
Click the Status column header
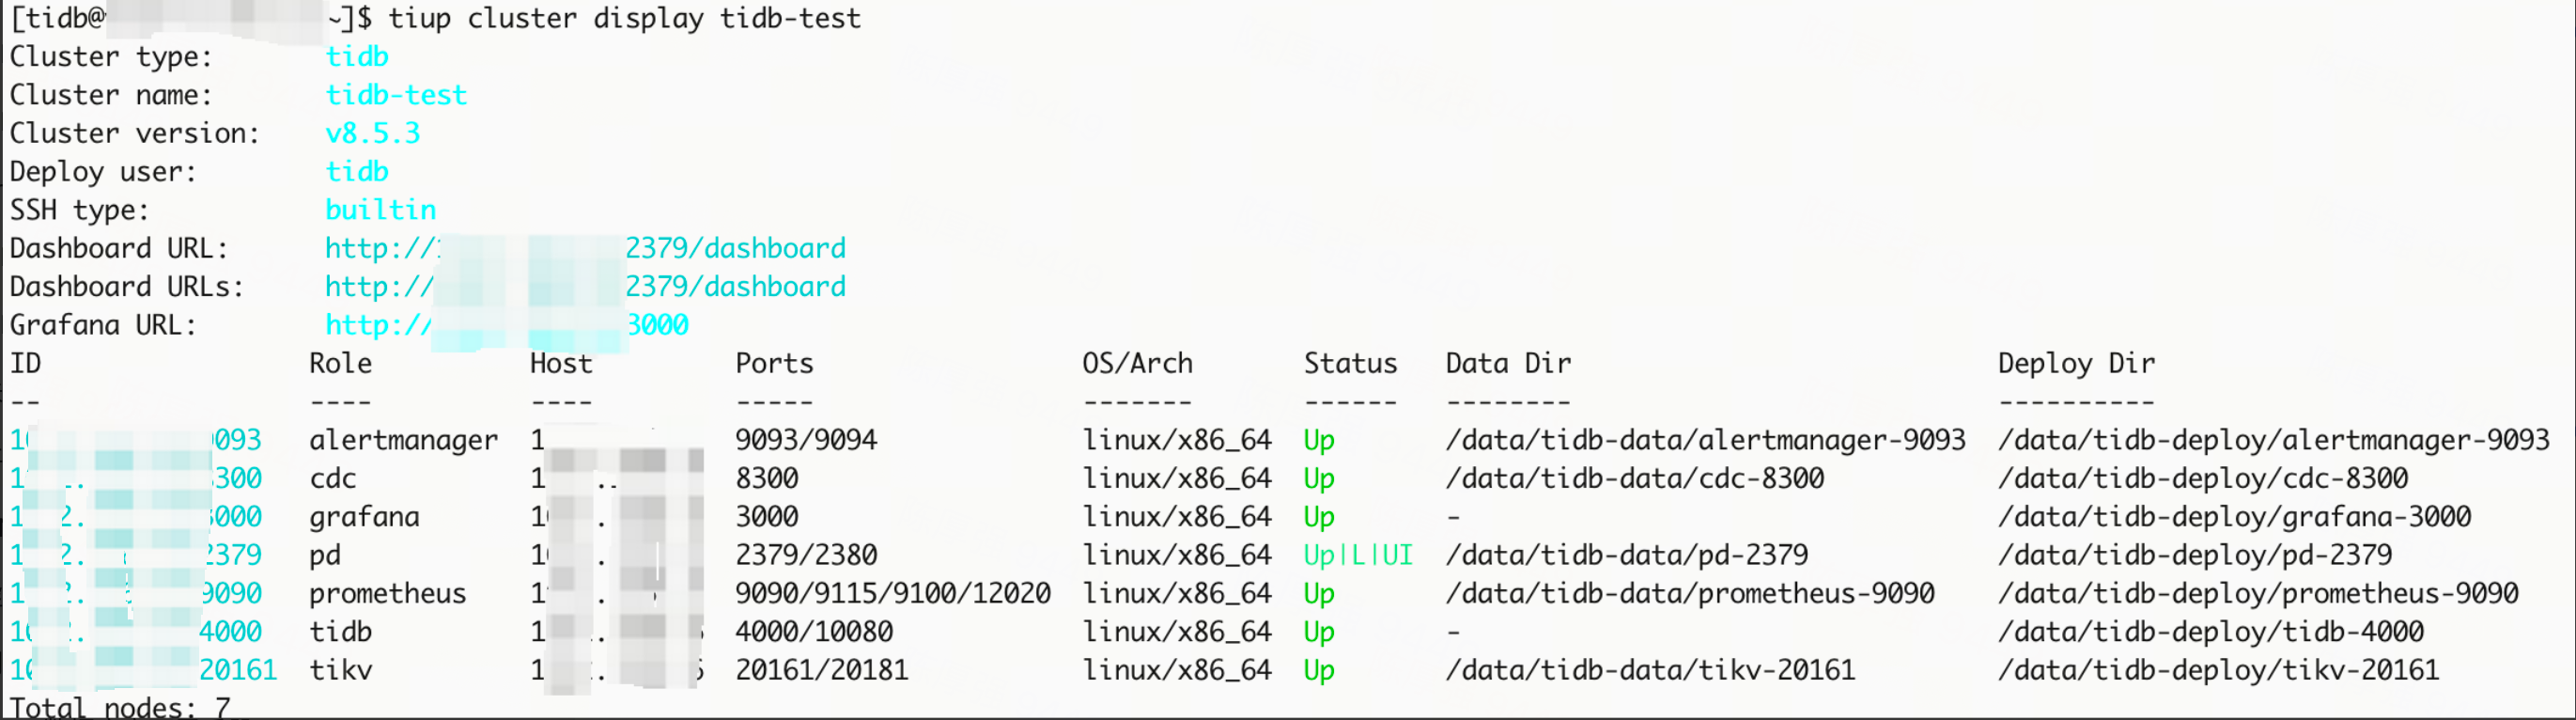pos(1349,363)
